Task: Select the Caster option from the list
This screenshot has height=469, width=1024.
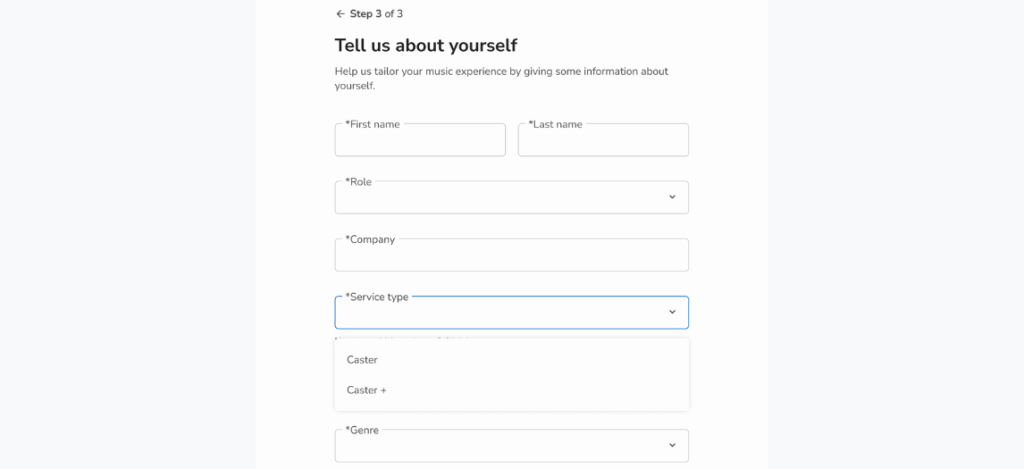Action: (x=362, y=360)
